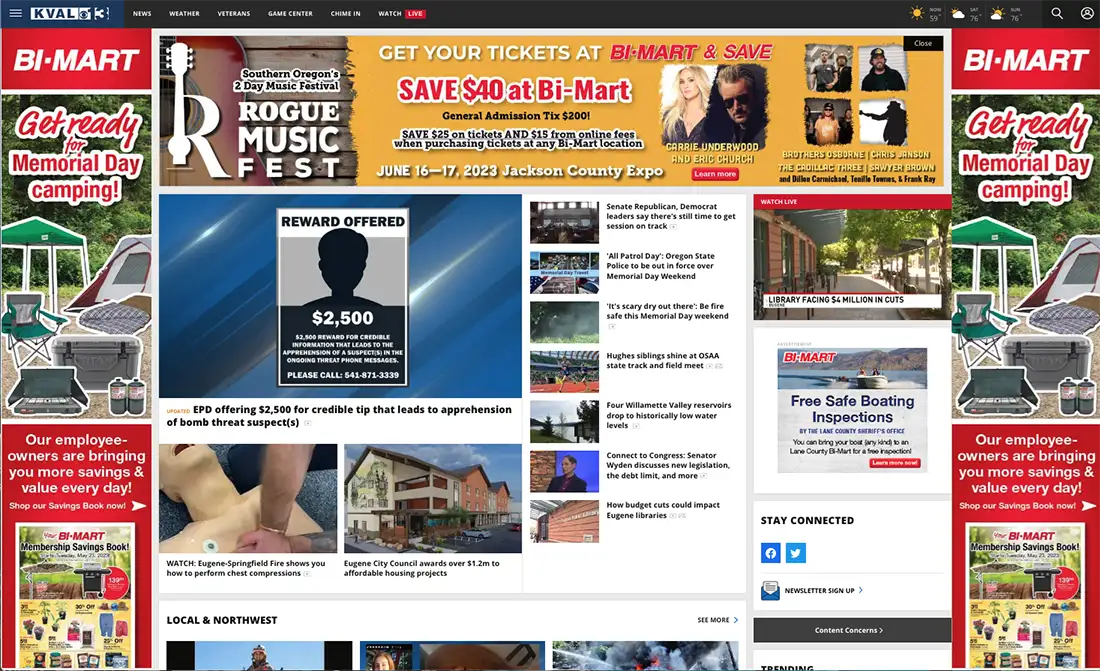Screen dimensions: 1100x671
Task: Open the Content Concerns button
Action: (x=852, y=630)
